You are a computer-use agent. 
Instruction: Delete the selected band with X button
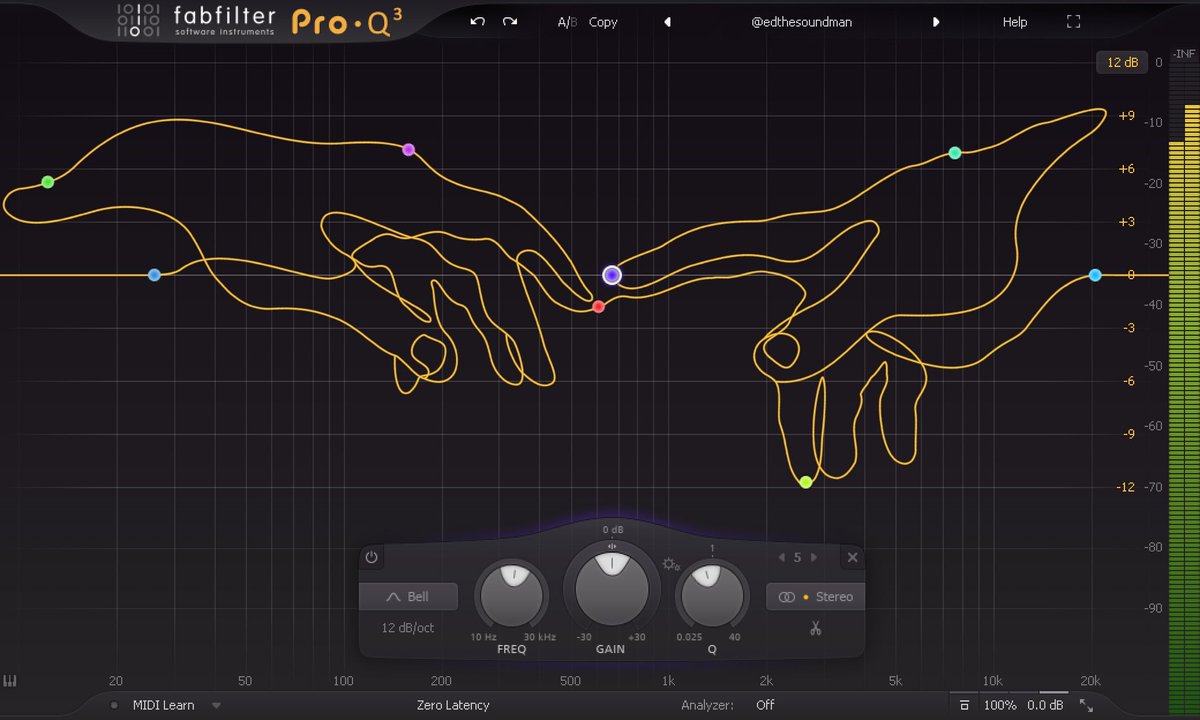852,557
